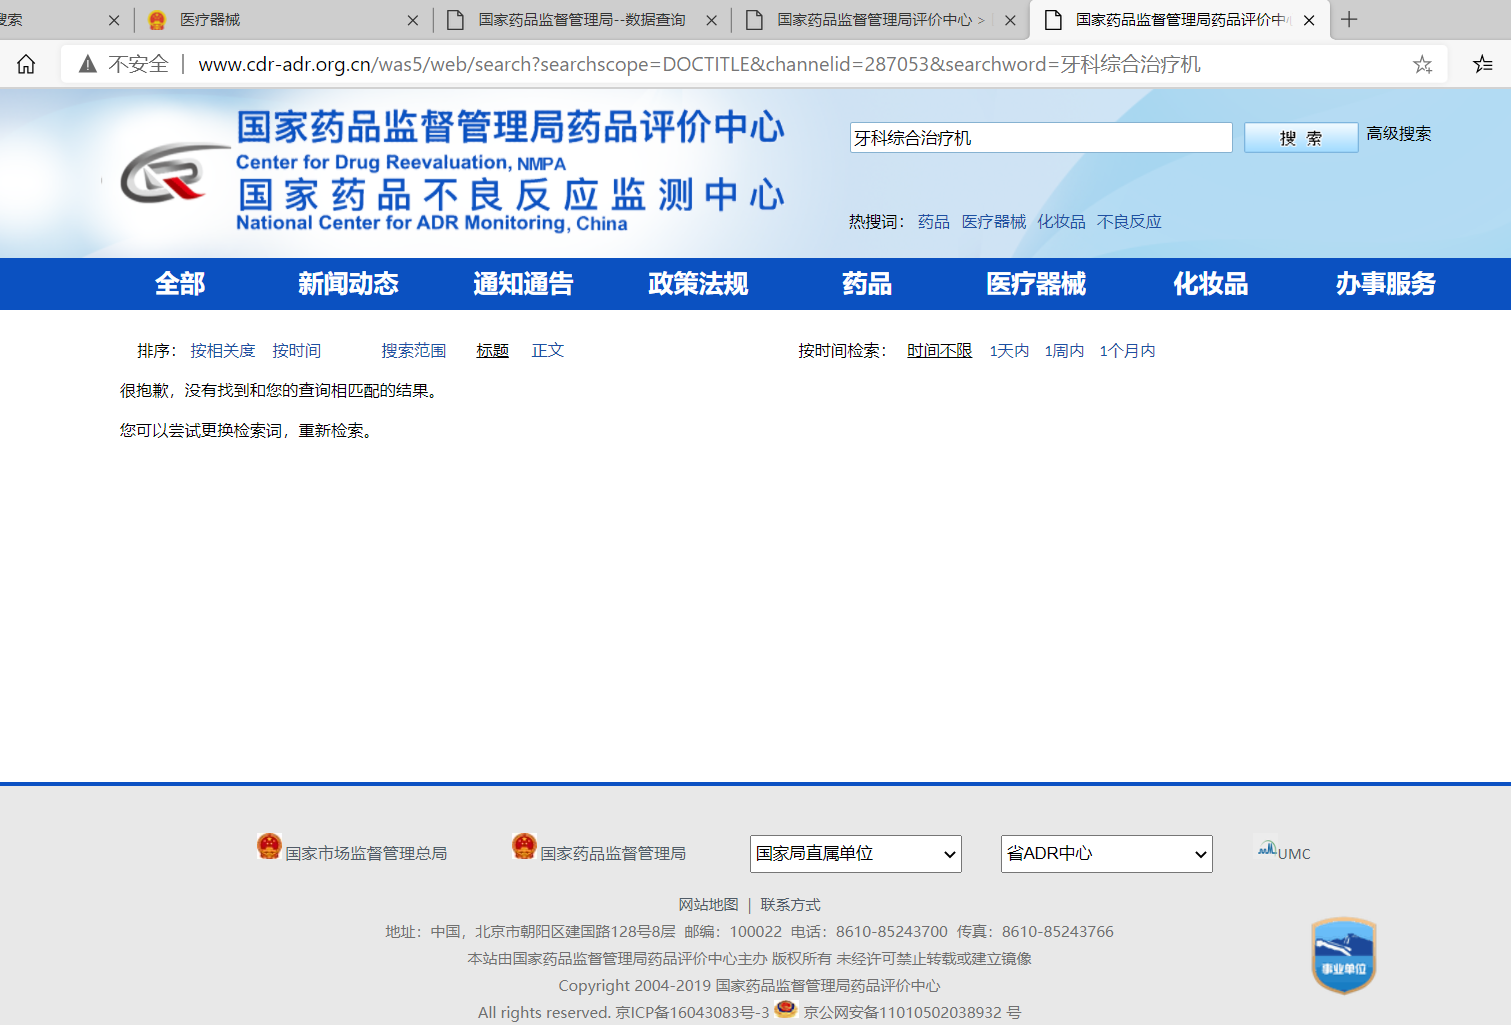The width and height of the screenshot is (1511, 1025).
Task: Open the 政策法规 navigation item
Action: coord(698,284)
